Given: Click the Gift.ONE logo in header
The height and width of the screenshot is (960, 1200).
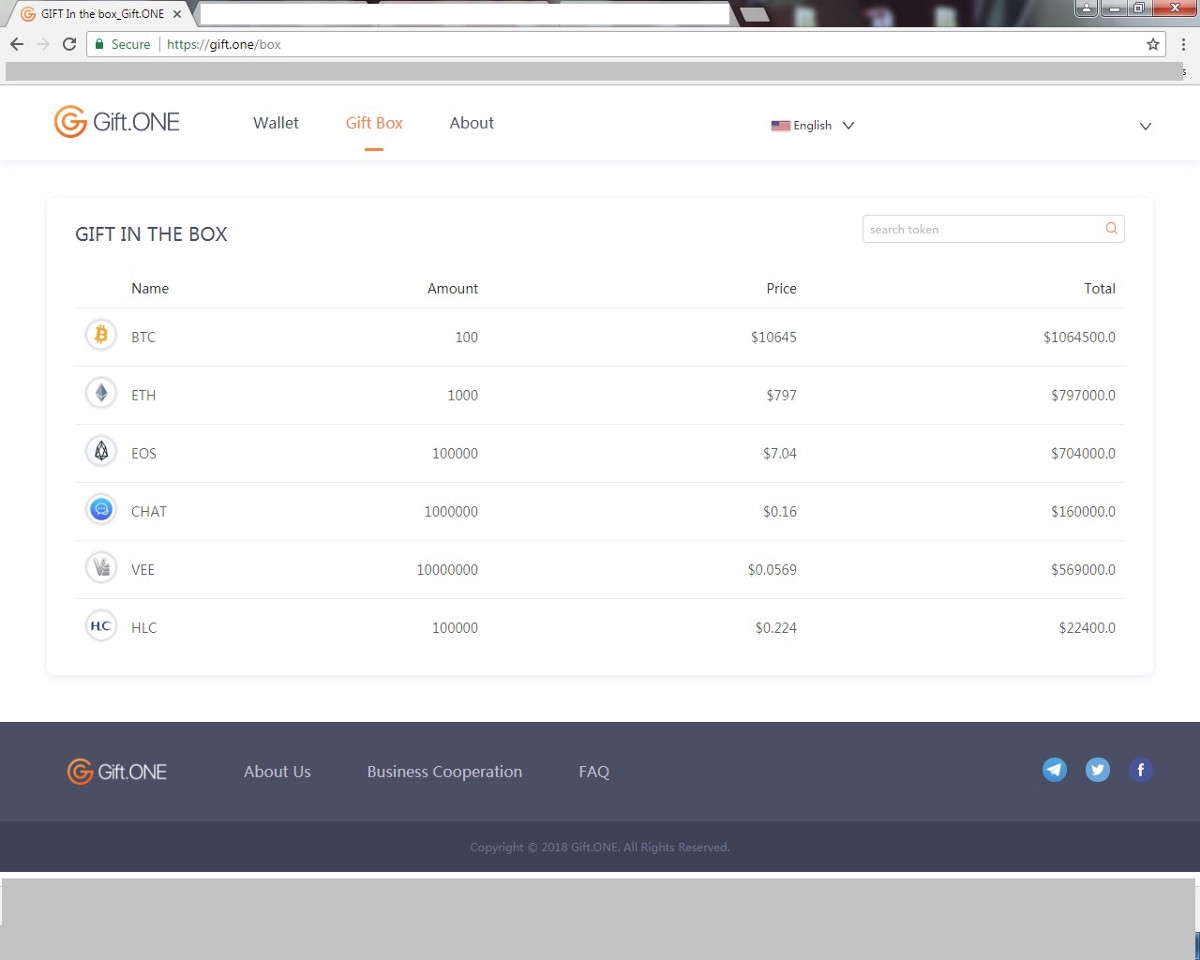Looking at the screenshot, I should (x=117, y=122).
